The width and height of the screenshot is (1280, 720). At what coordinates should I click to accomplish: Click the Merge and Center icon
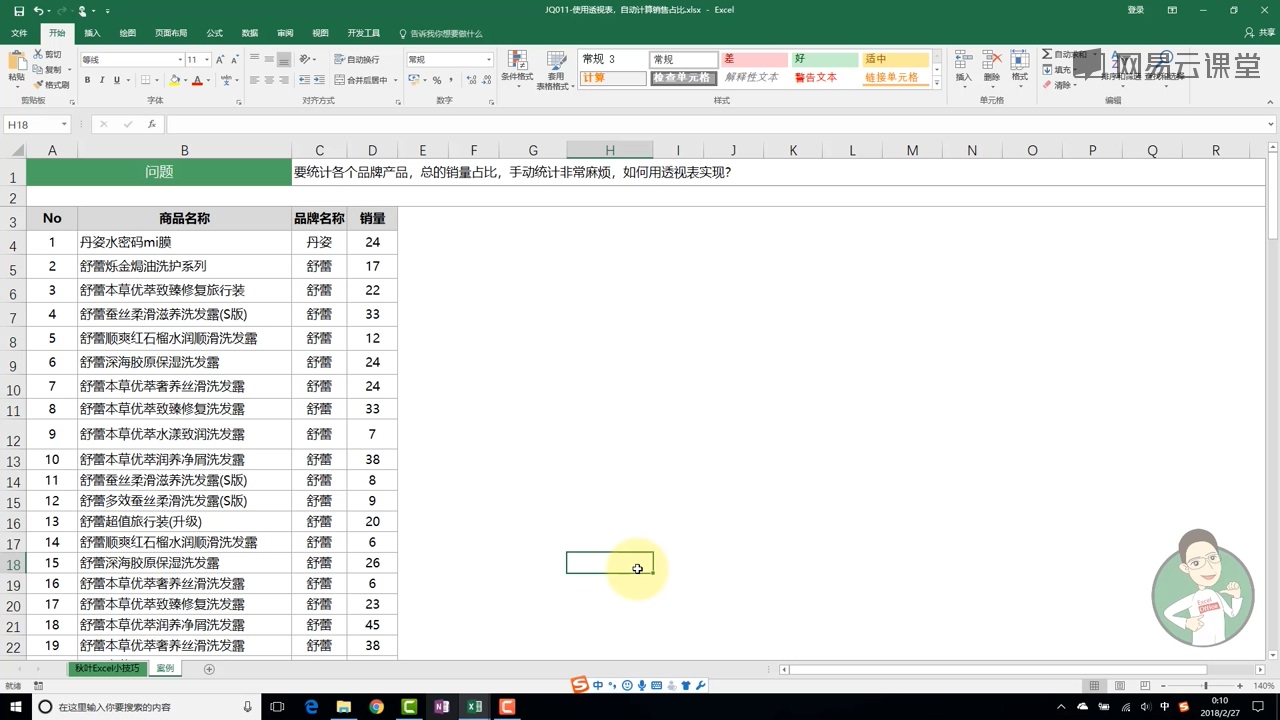click(x=340, y=80)
